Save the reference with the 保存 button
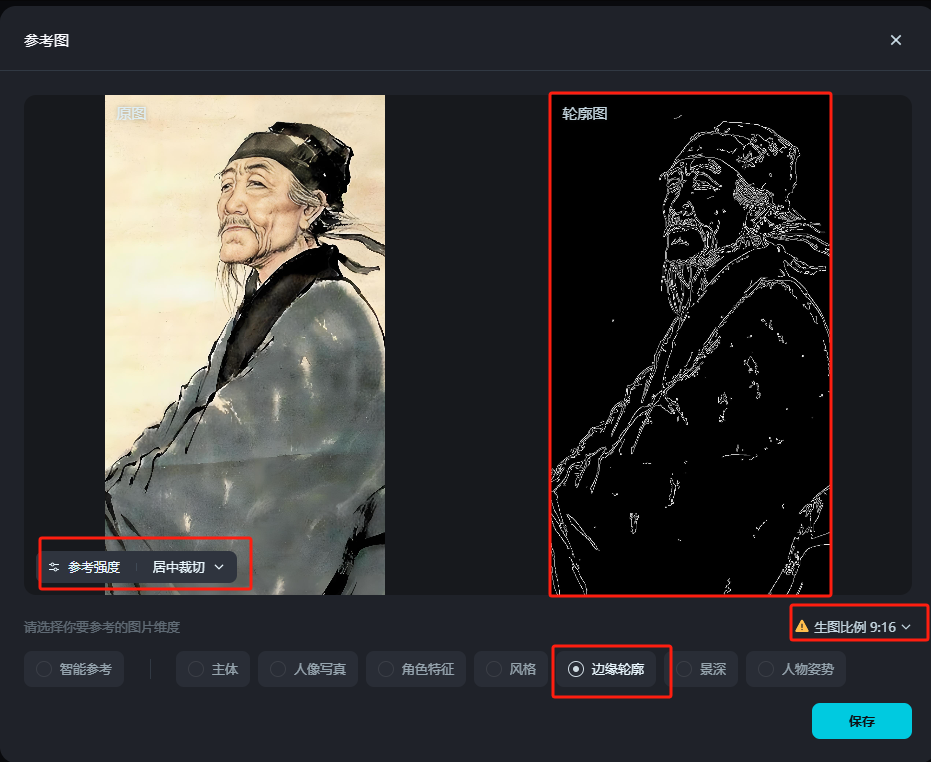Screen dimensions: 931x762 click(x=862, y=721)
